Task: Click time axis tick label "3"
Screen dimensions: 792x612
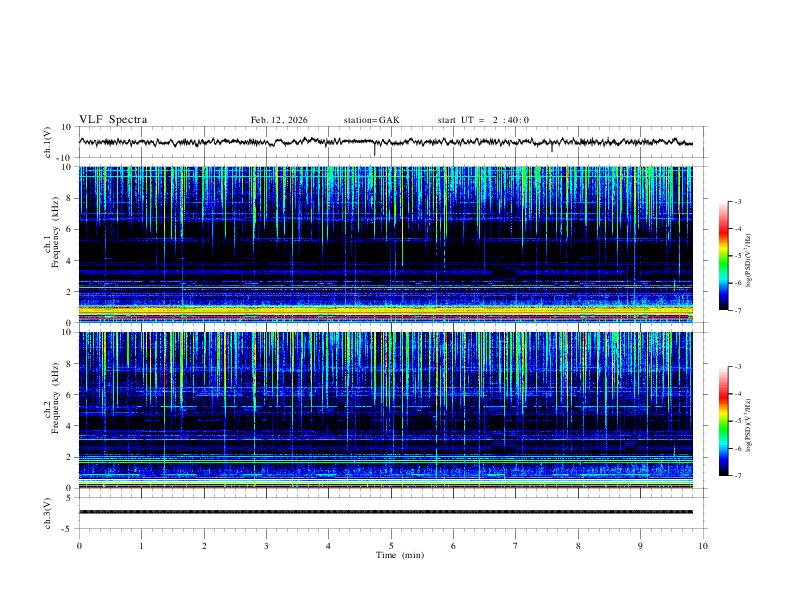Action: 266,546
